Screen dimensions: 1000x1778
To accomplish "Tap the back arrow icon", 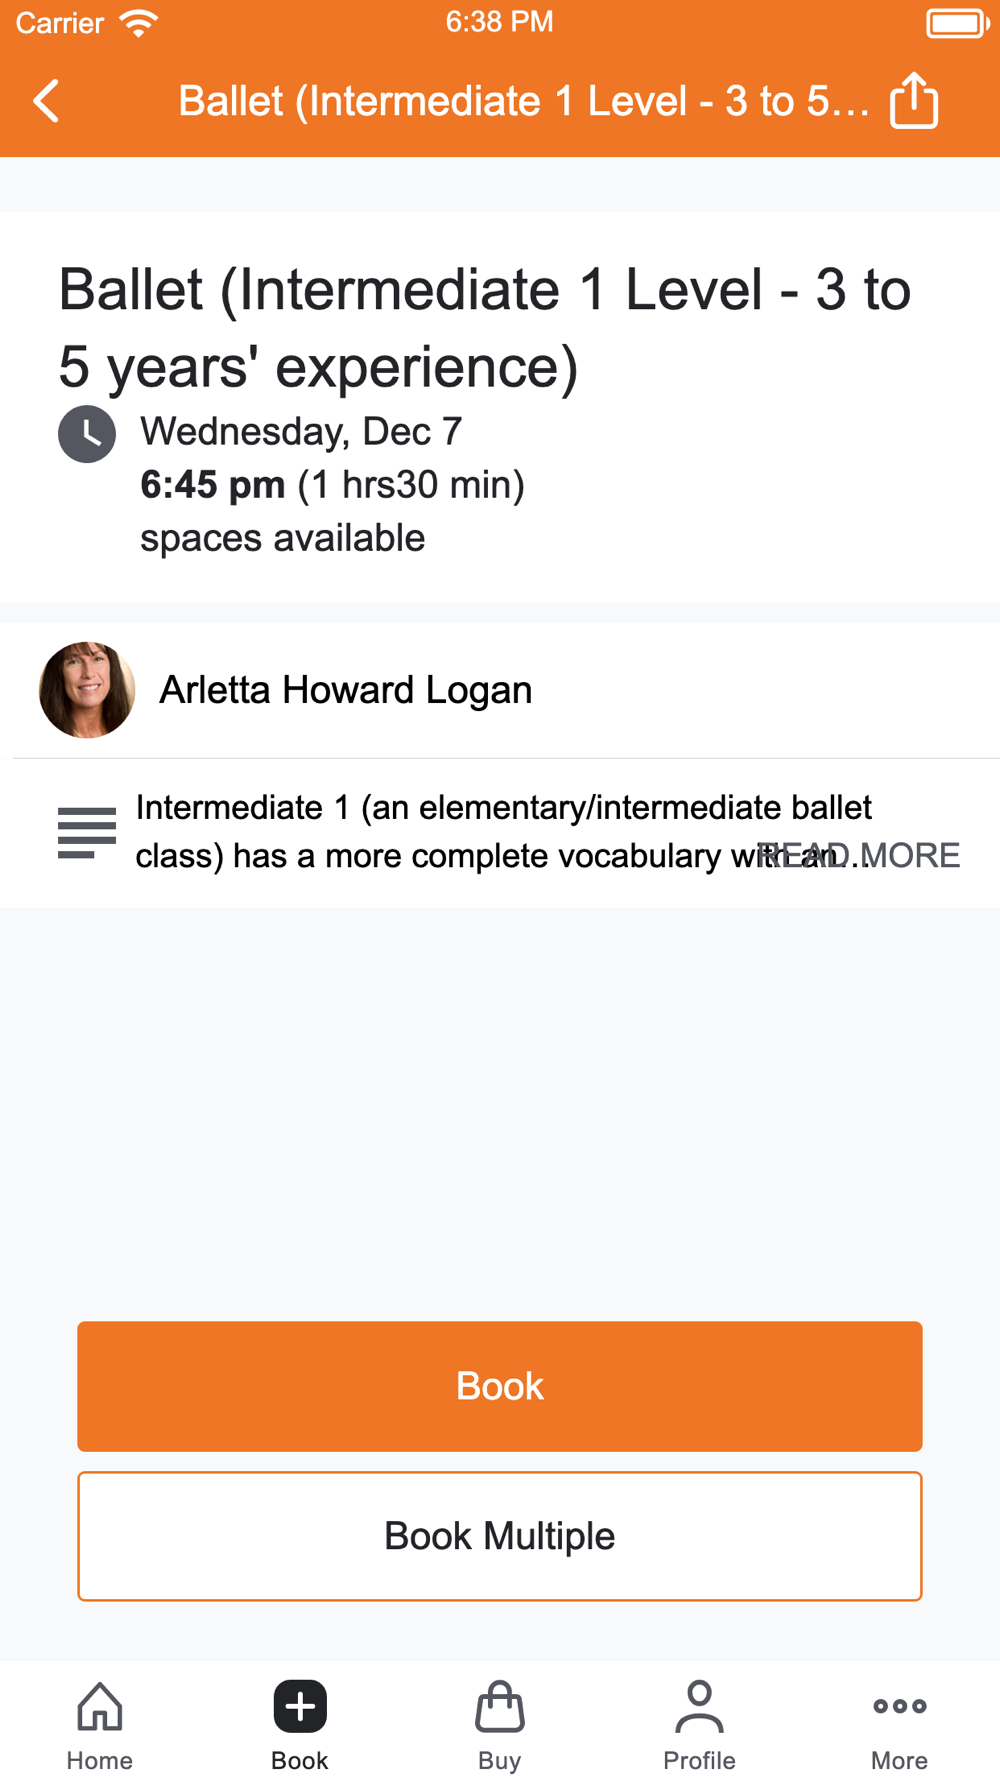I will click(x=47, y=101).
